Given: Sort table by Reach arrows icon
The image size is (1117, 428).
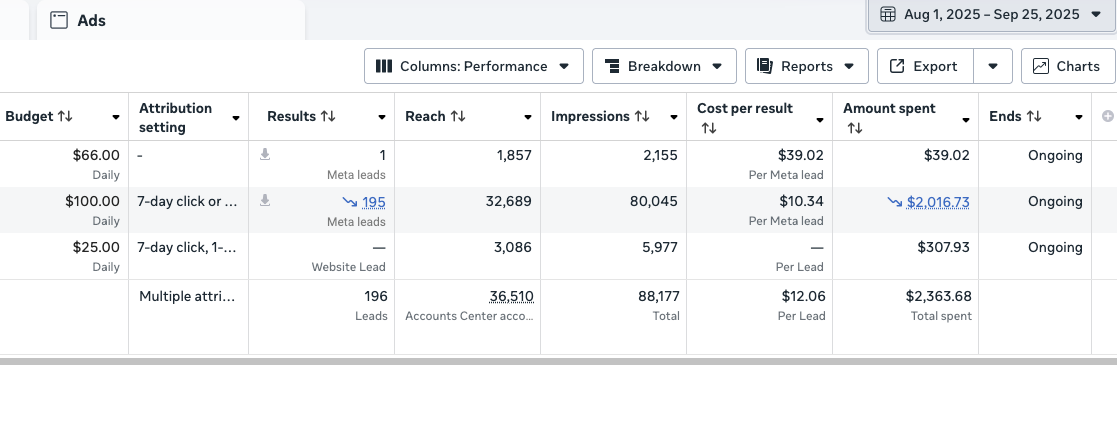Looking at the screenshot, I should (458, 117).
